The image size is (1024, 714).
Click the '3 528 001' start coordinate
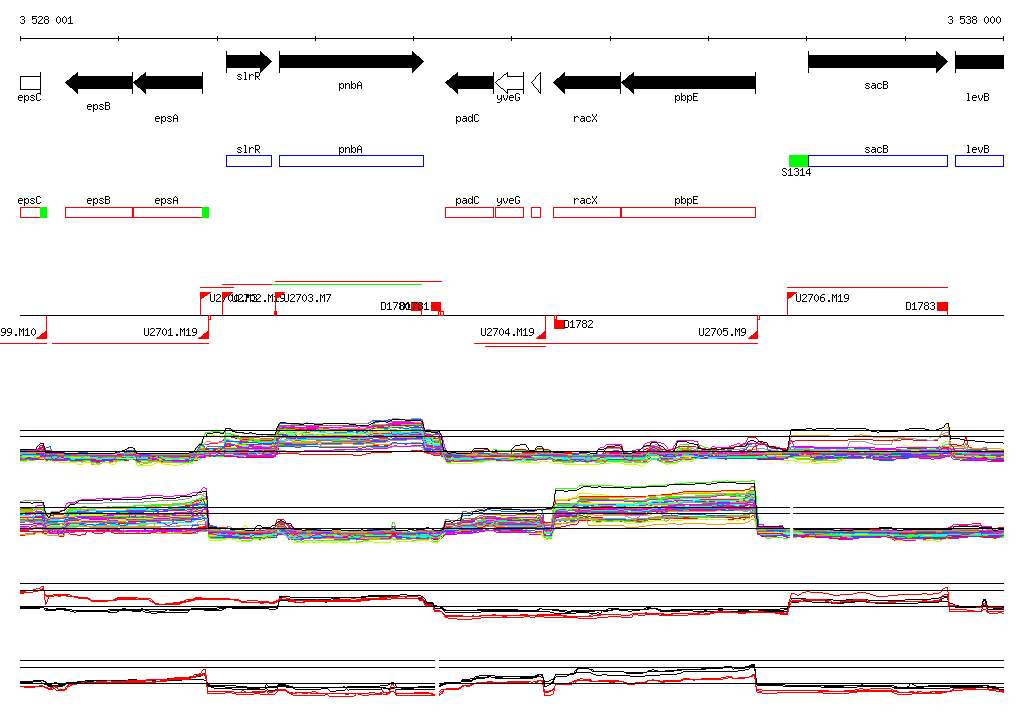click(46, 20)
